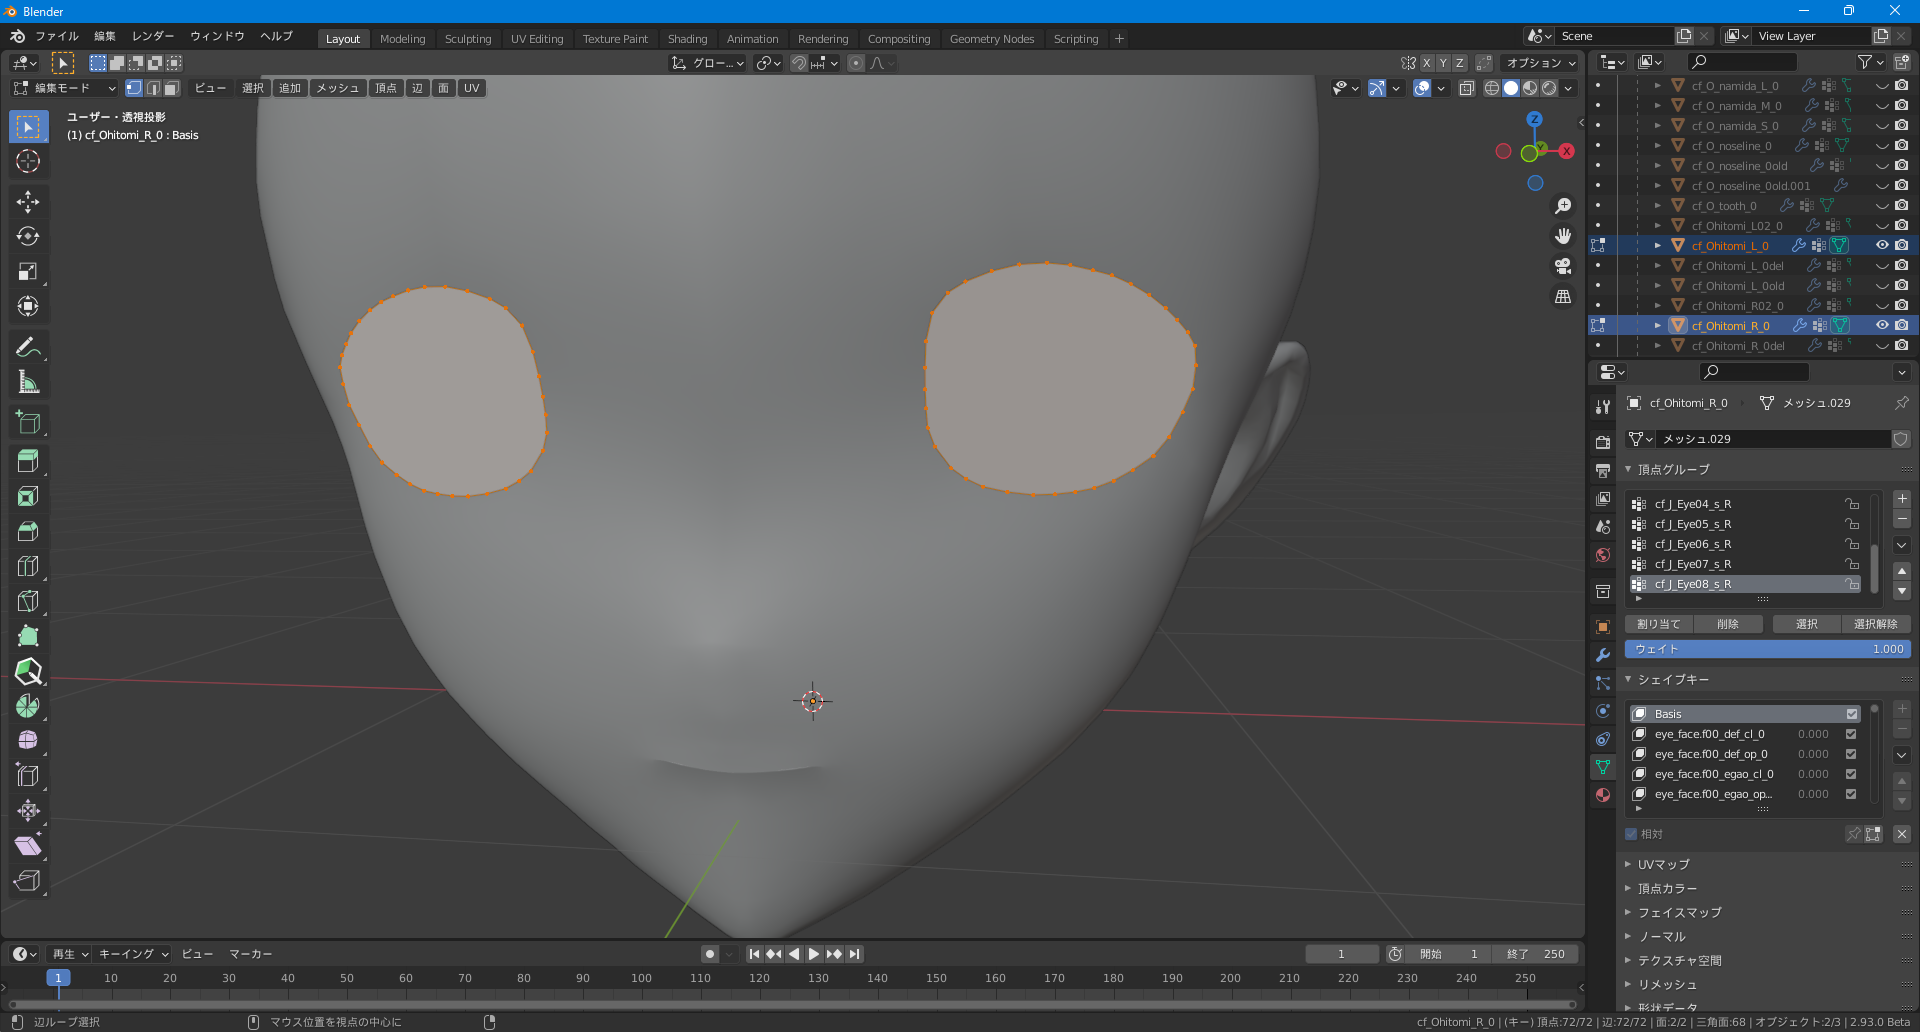Viewport: 1920px width, 1032px height.
Task: Click the 削除 remove button for vertex group
Action: (1727, 624)
